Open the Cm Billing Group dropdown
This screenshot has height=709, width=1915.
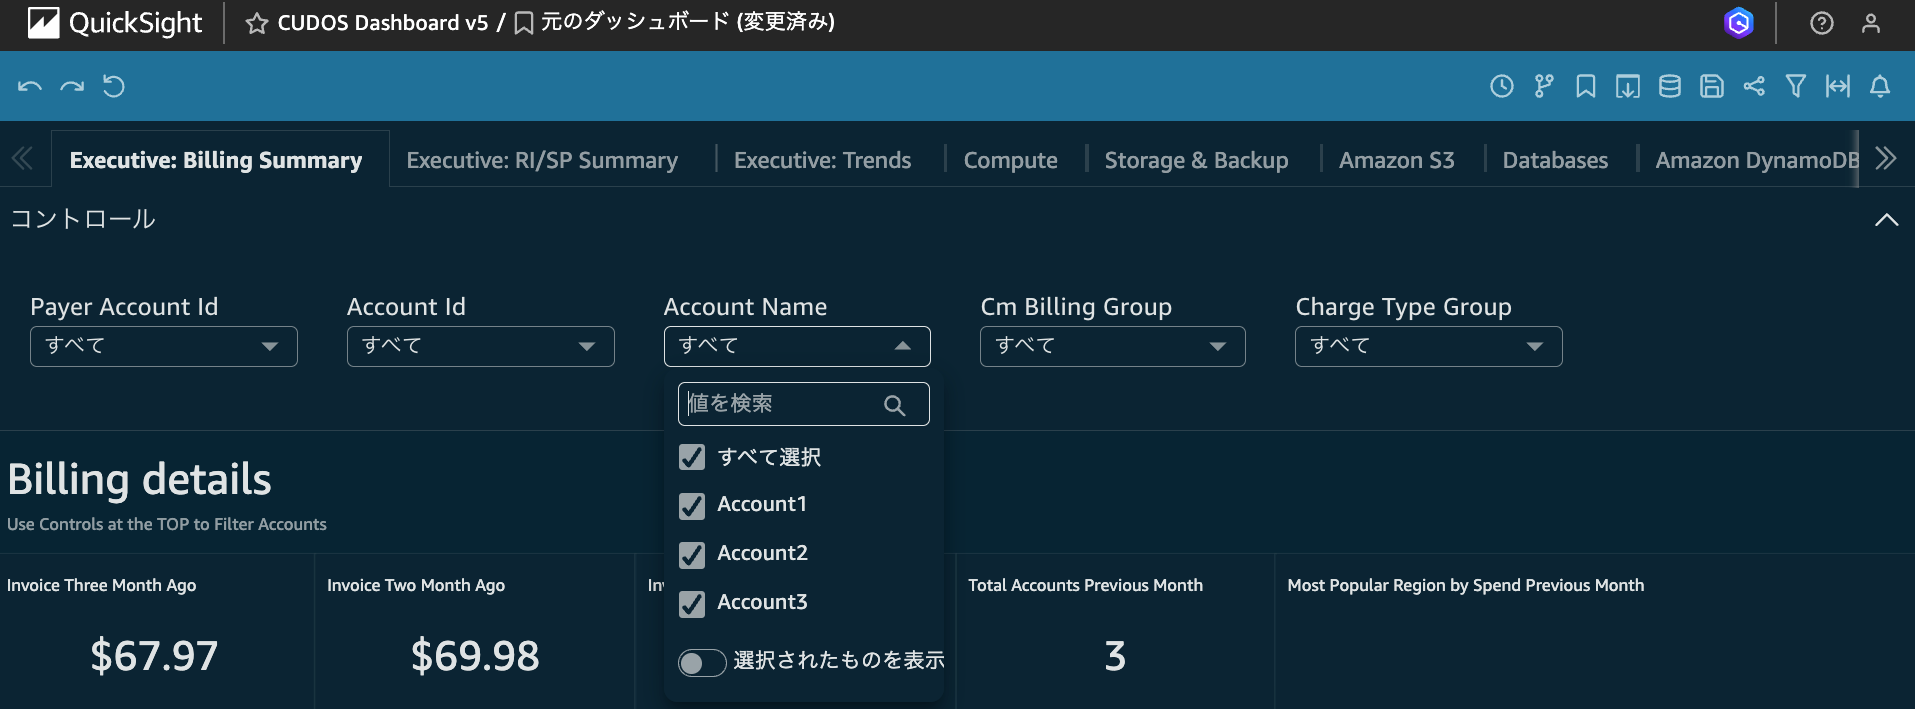(1113, 346)
